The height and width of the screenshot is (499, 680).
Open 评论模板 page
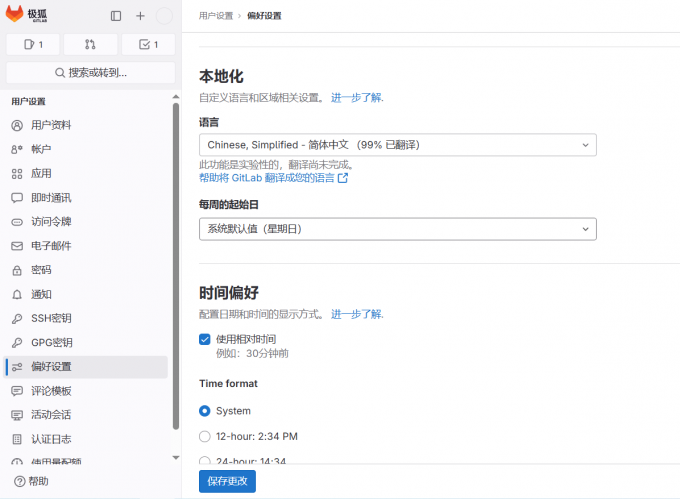[85, 391]
